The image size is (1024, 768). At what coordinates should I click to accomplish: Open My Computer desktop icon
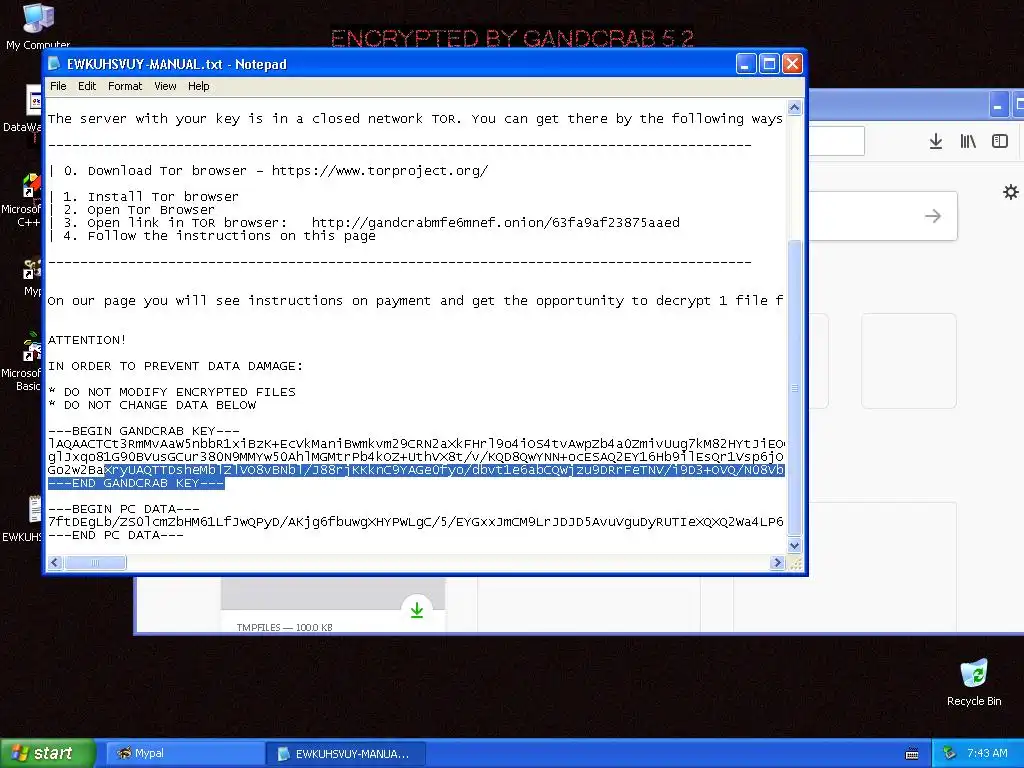[37, 26]
